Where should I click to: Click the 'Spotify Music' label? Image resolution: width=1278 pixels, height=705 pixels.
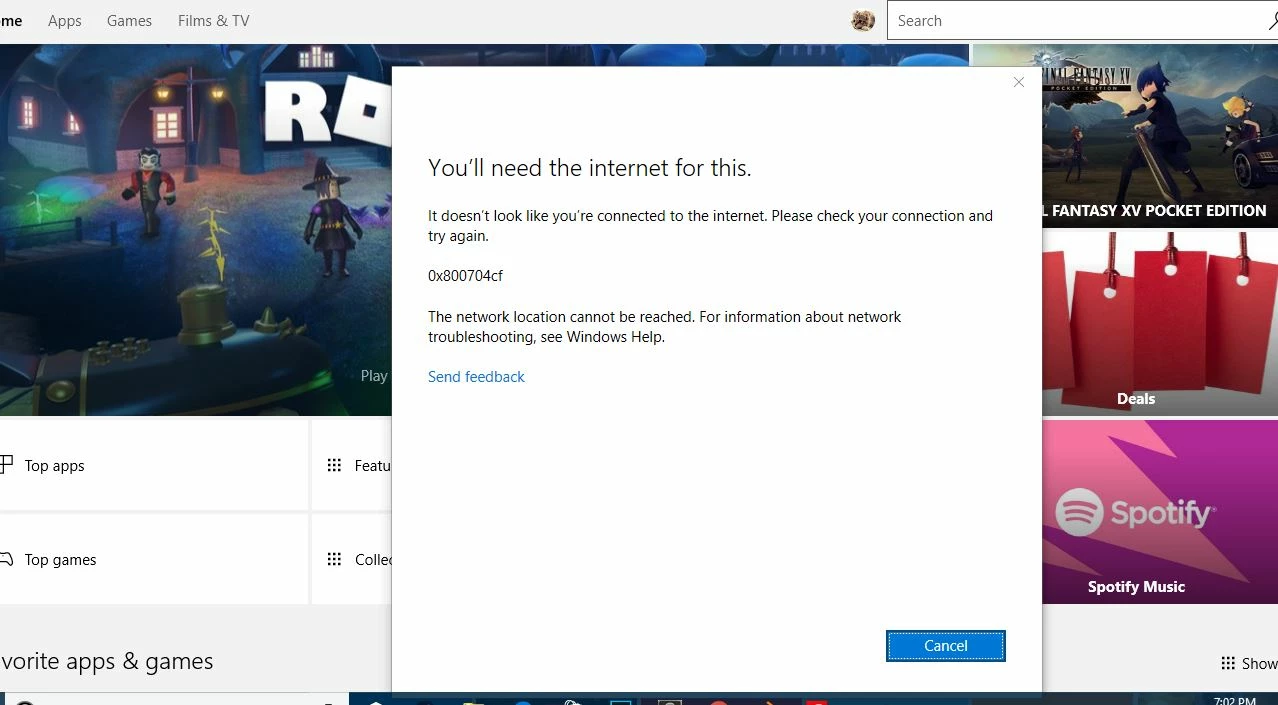tap(1136, 587)
